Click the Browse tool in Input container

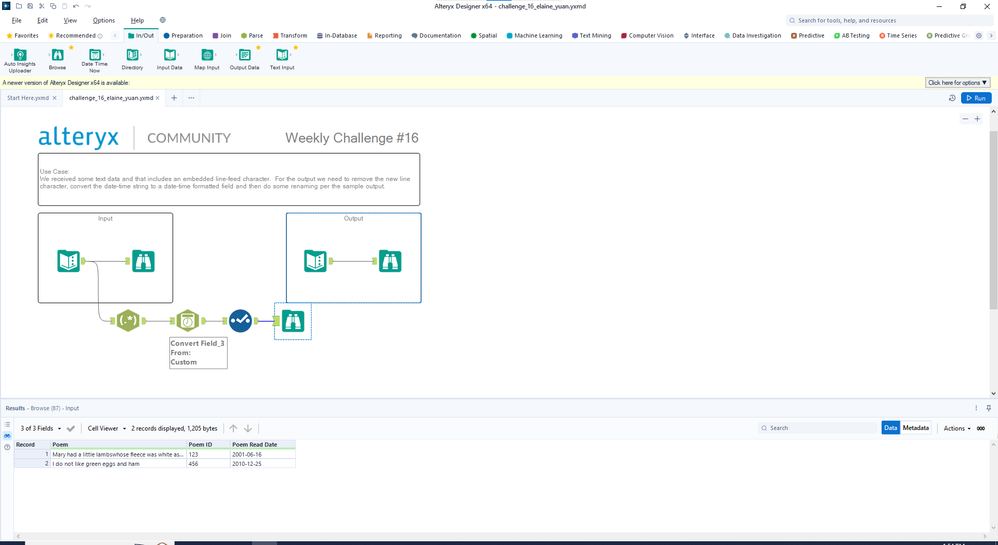143,261
